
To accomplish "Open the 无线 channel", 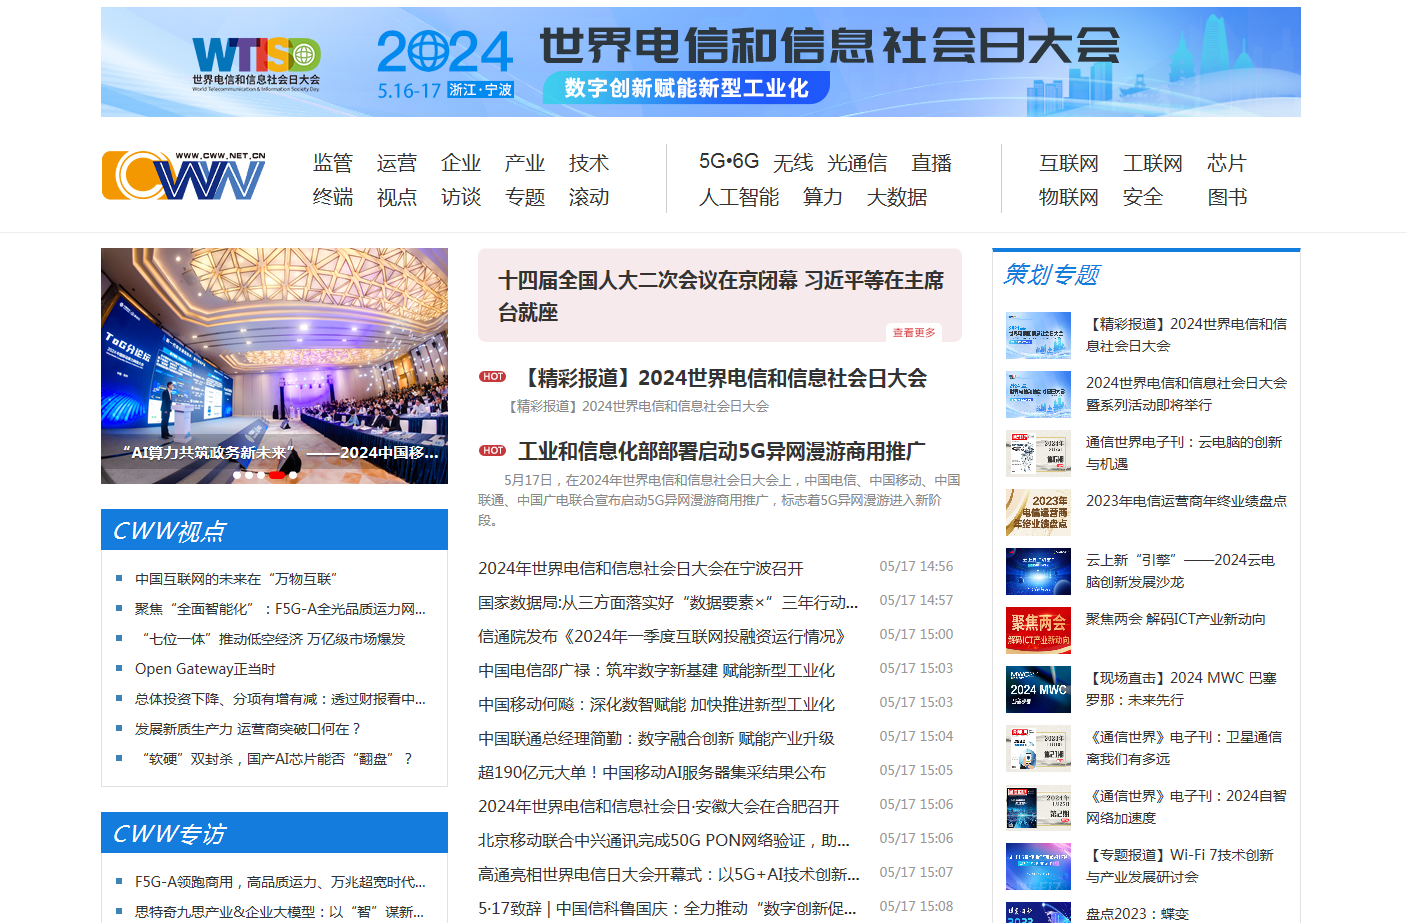I will pos(793,163).
